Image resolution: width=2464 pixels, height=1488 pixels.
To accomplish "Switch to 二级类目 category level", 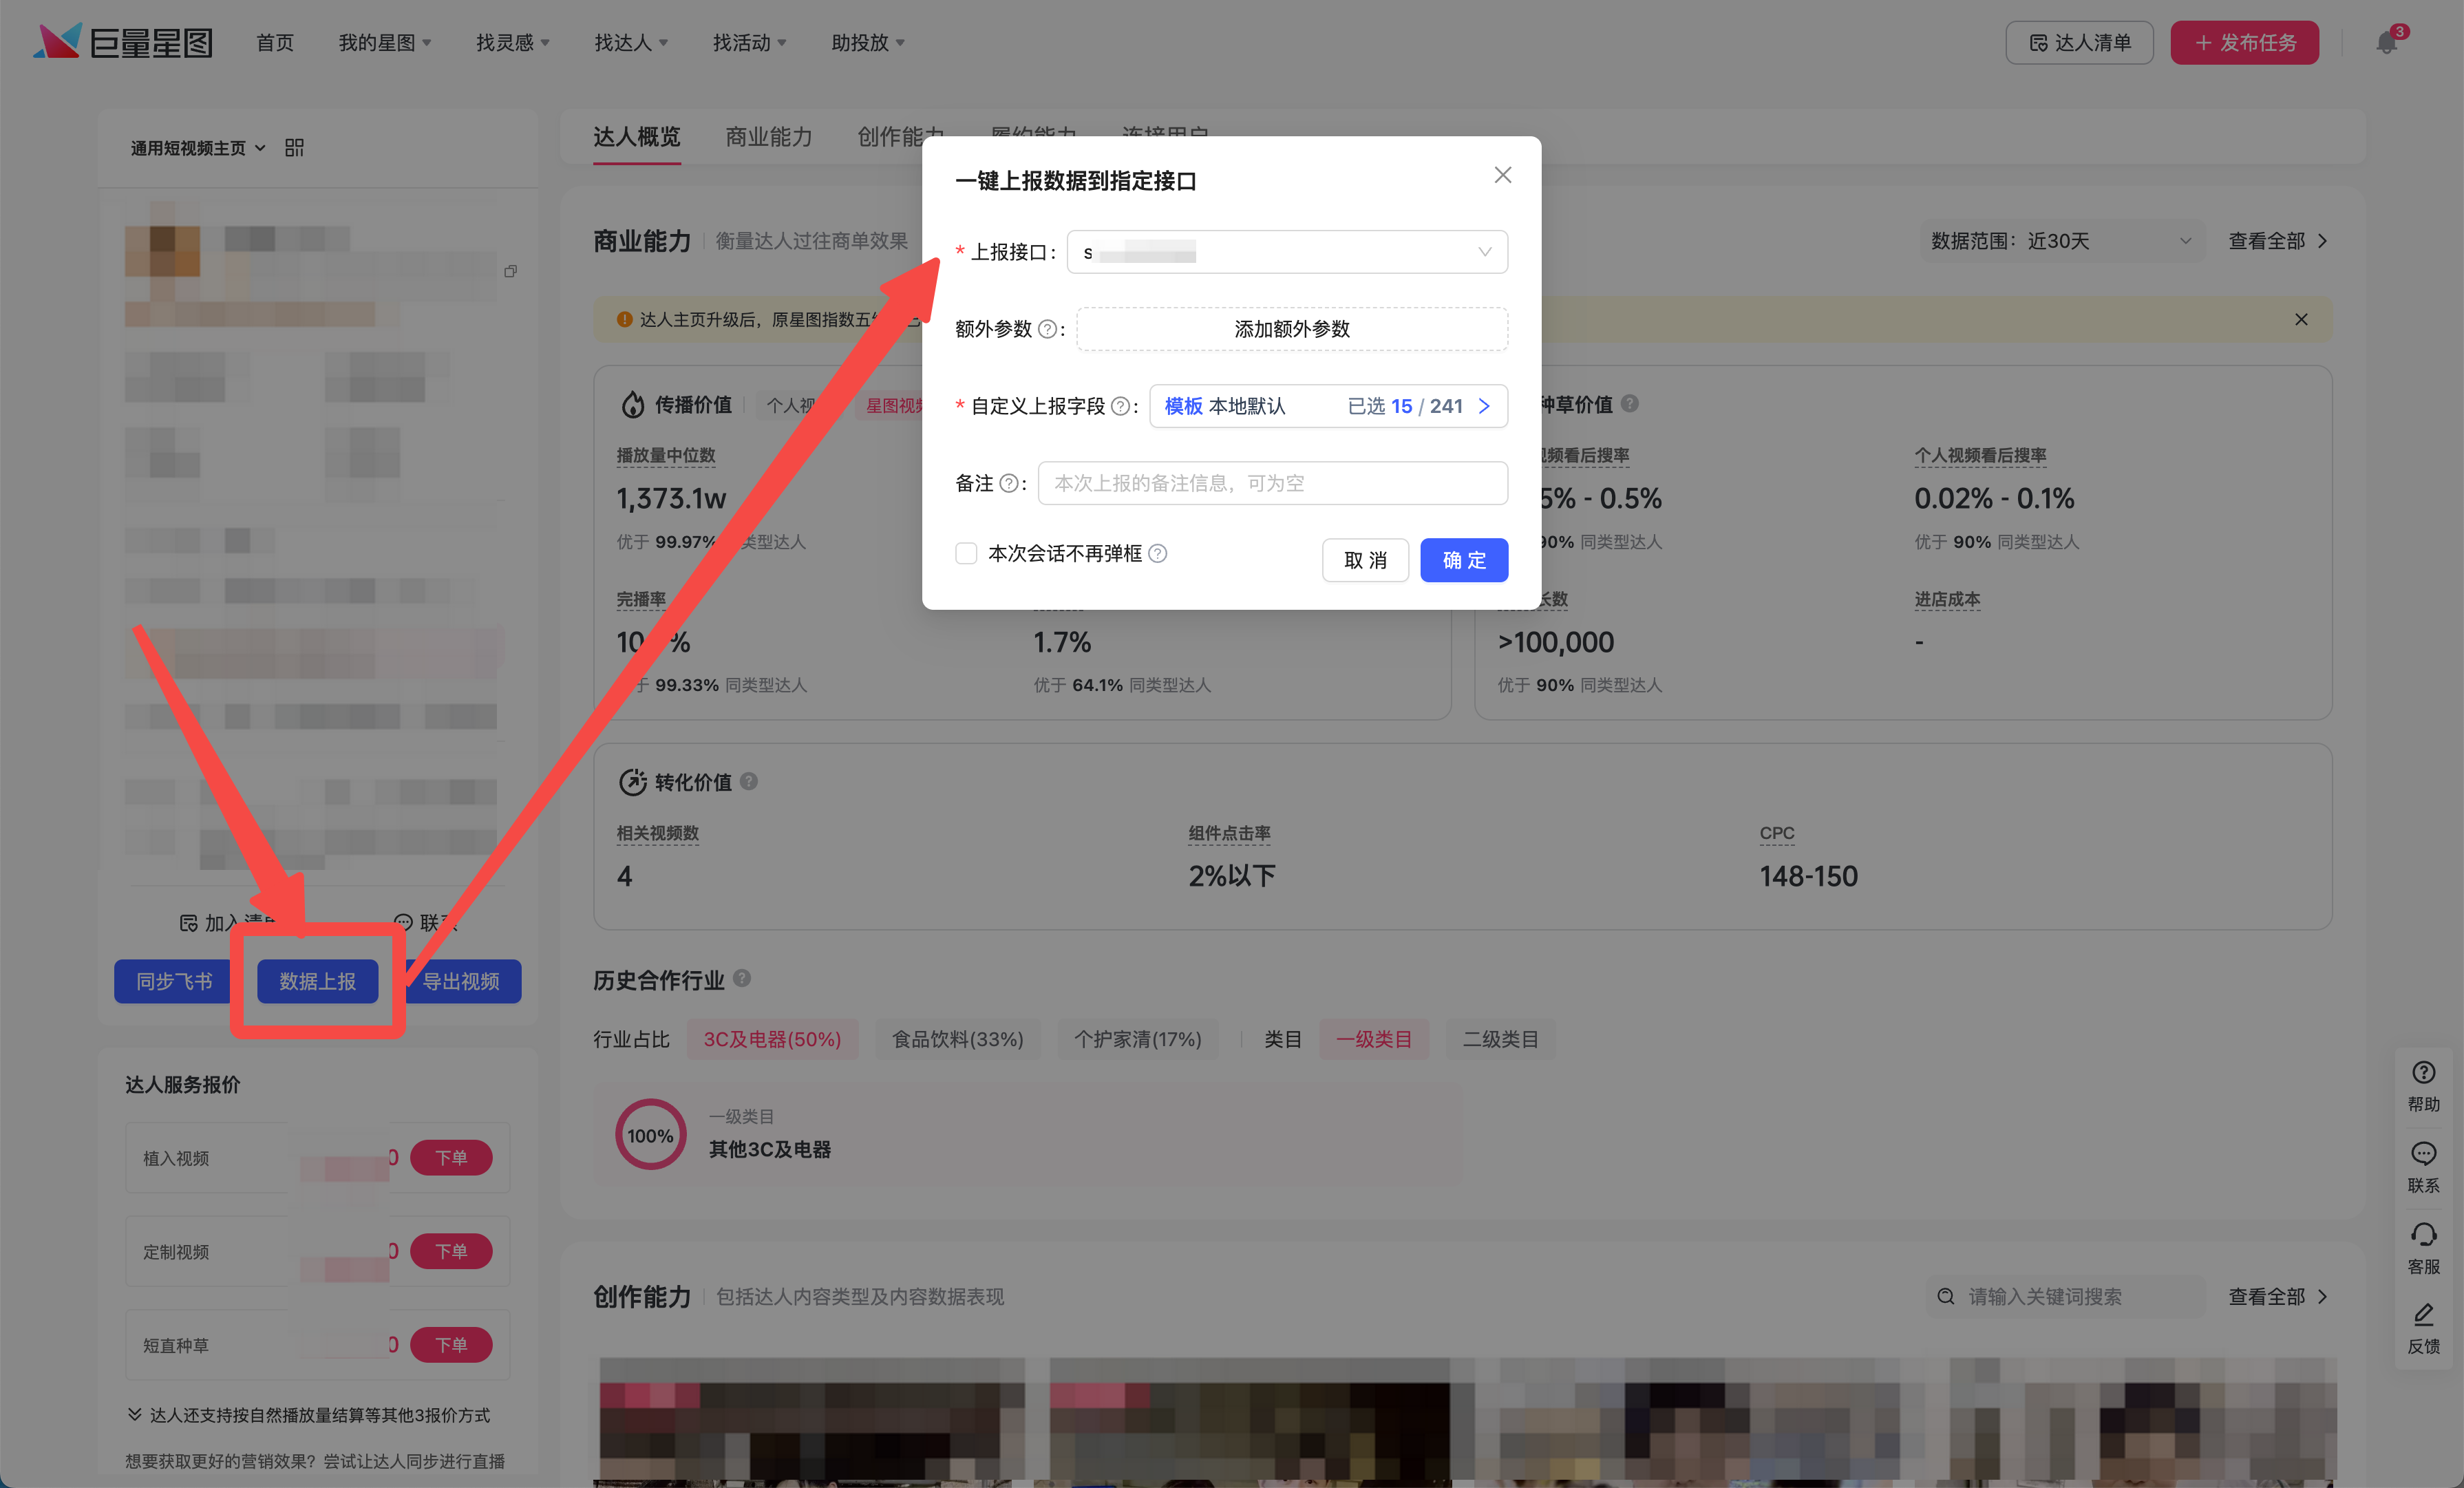I will tap(1500, 1039).
